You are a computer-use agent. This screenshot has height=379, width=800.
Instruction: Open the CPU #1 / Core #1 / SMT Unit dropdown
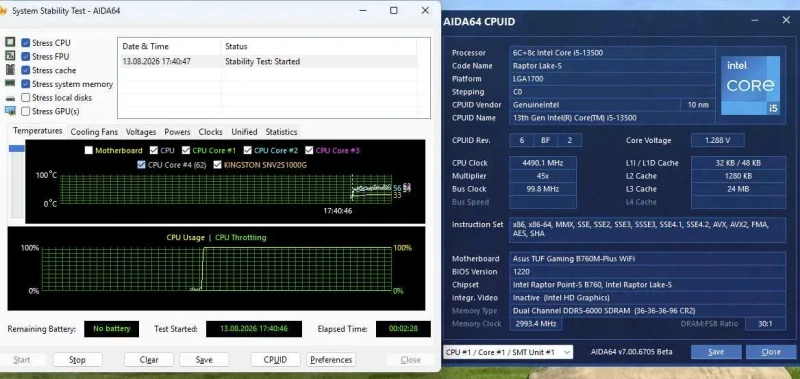(508, 352)
